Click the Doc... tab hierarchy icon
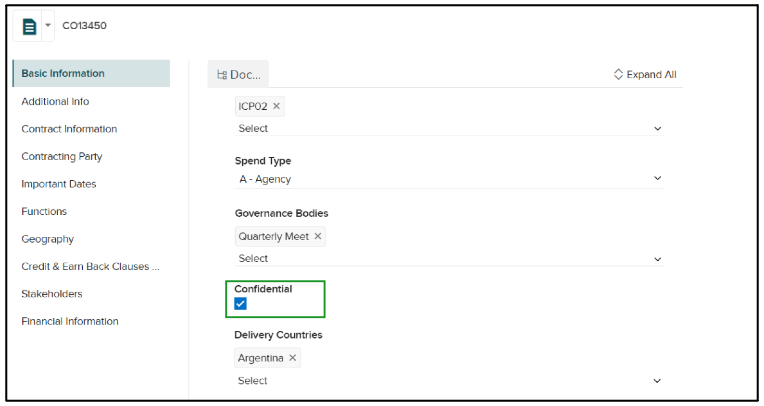The width and height of the screenshot is (764, 406). coord(222,75)
